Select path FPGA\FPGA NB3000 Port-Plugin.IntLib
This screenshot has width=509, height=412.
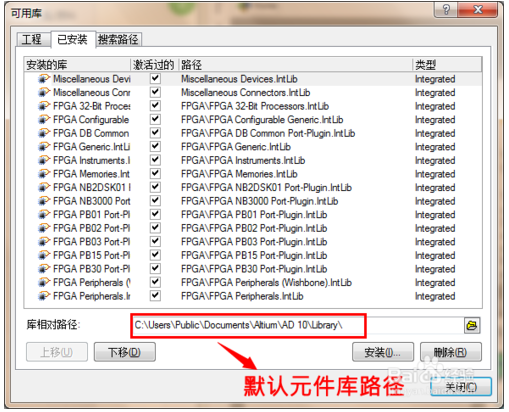259,201
